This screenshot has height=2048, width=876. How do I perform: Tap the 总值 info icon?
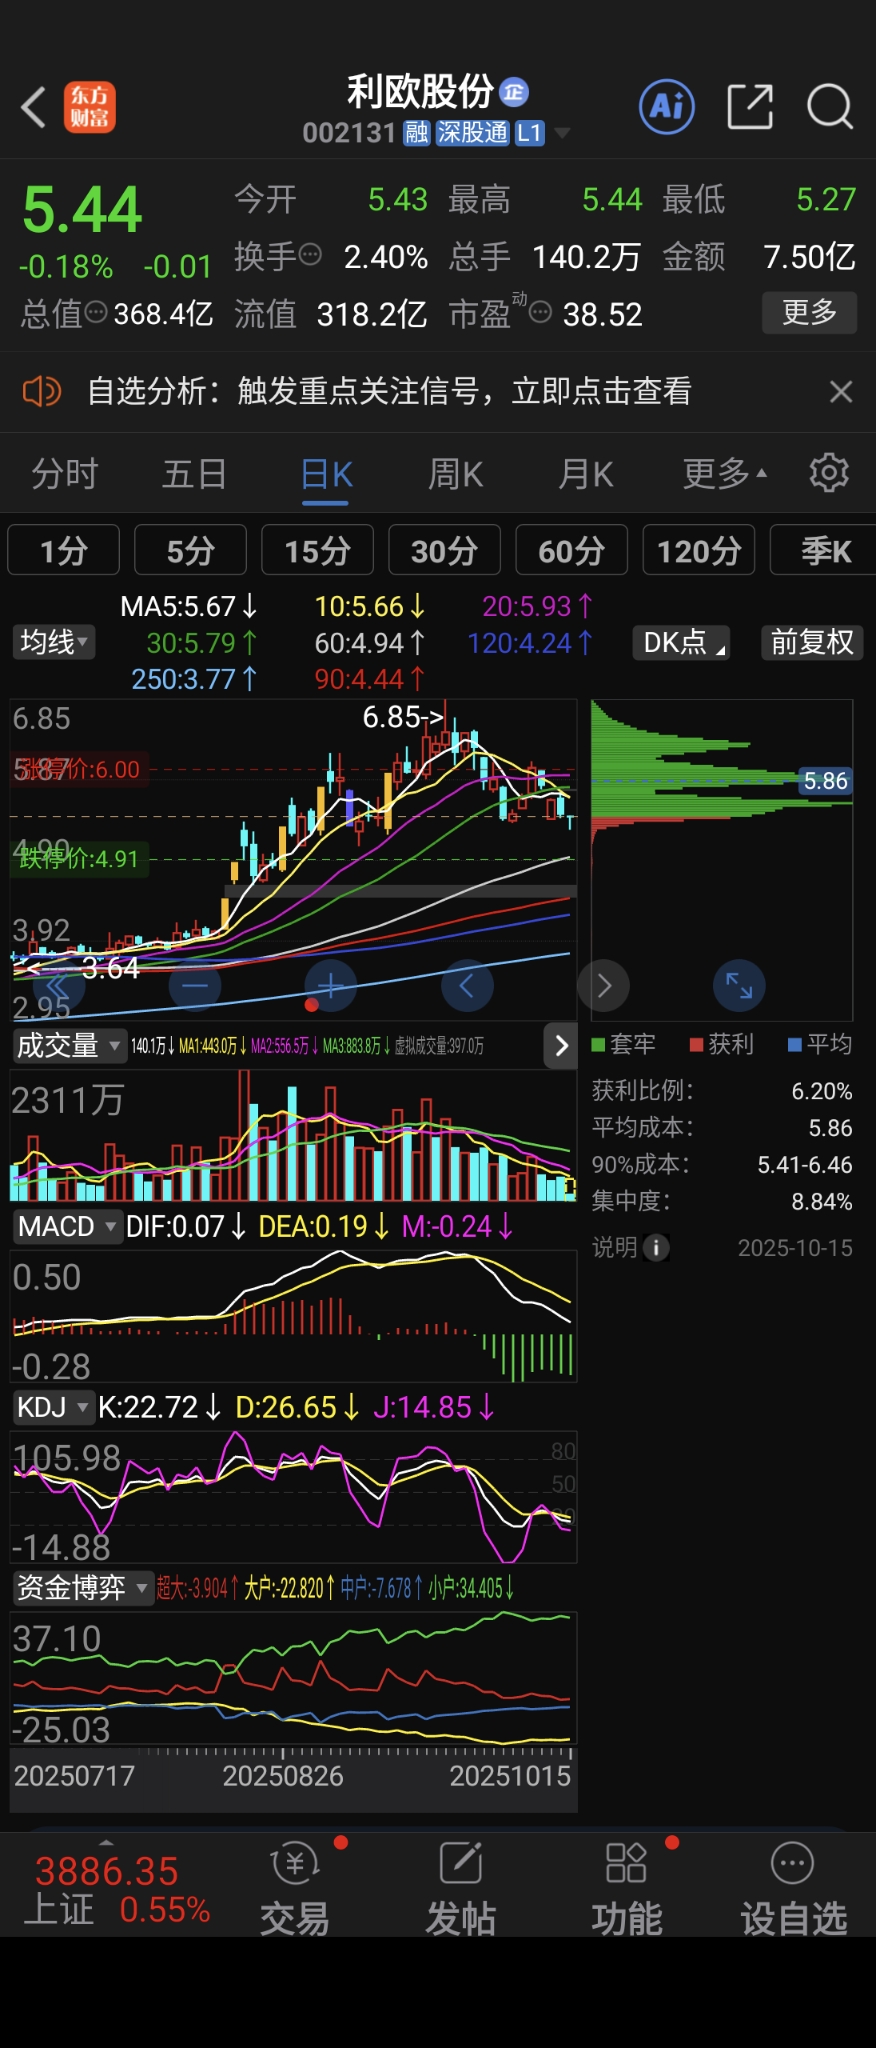[96, 313]
